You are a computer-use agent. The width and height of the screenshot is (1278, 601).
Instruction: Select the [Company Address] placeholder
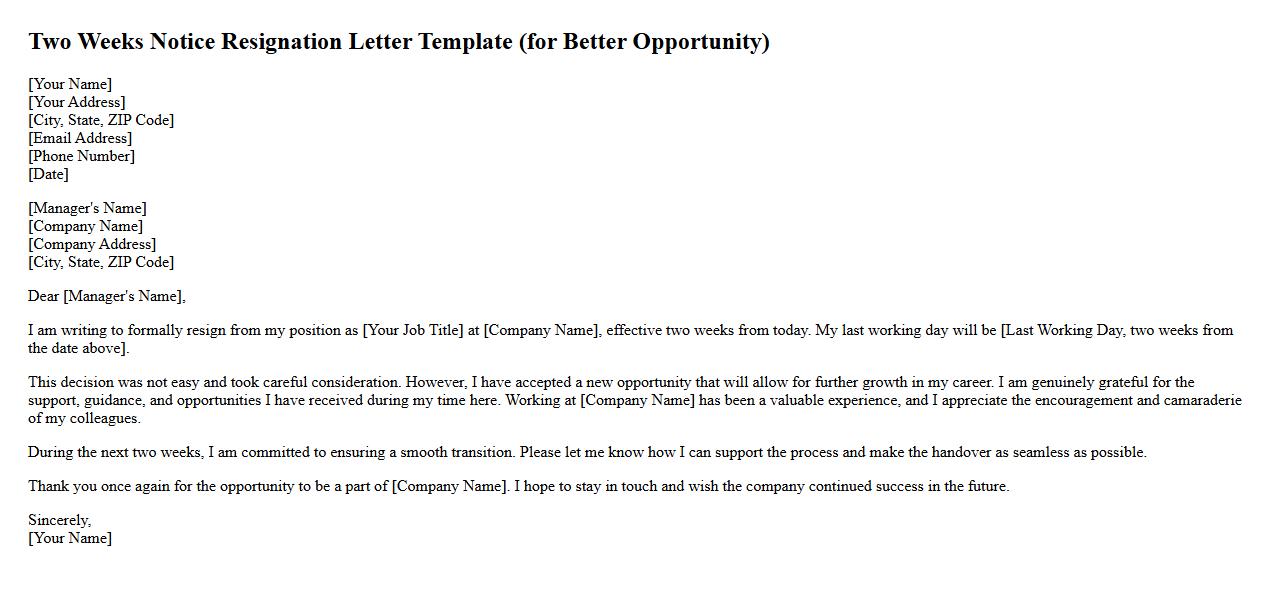(92, 244)
